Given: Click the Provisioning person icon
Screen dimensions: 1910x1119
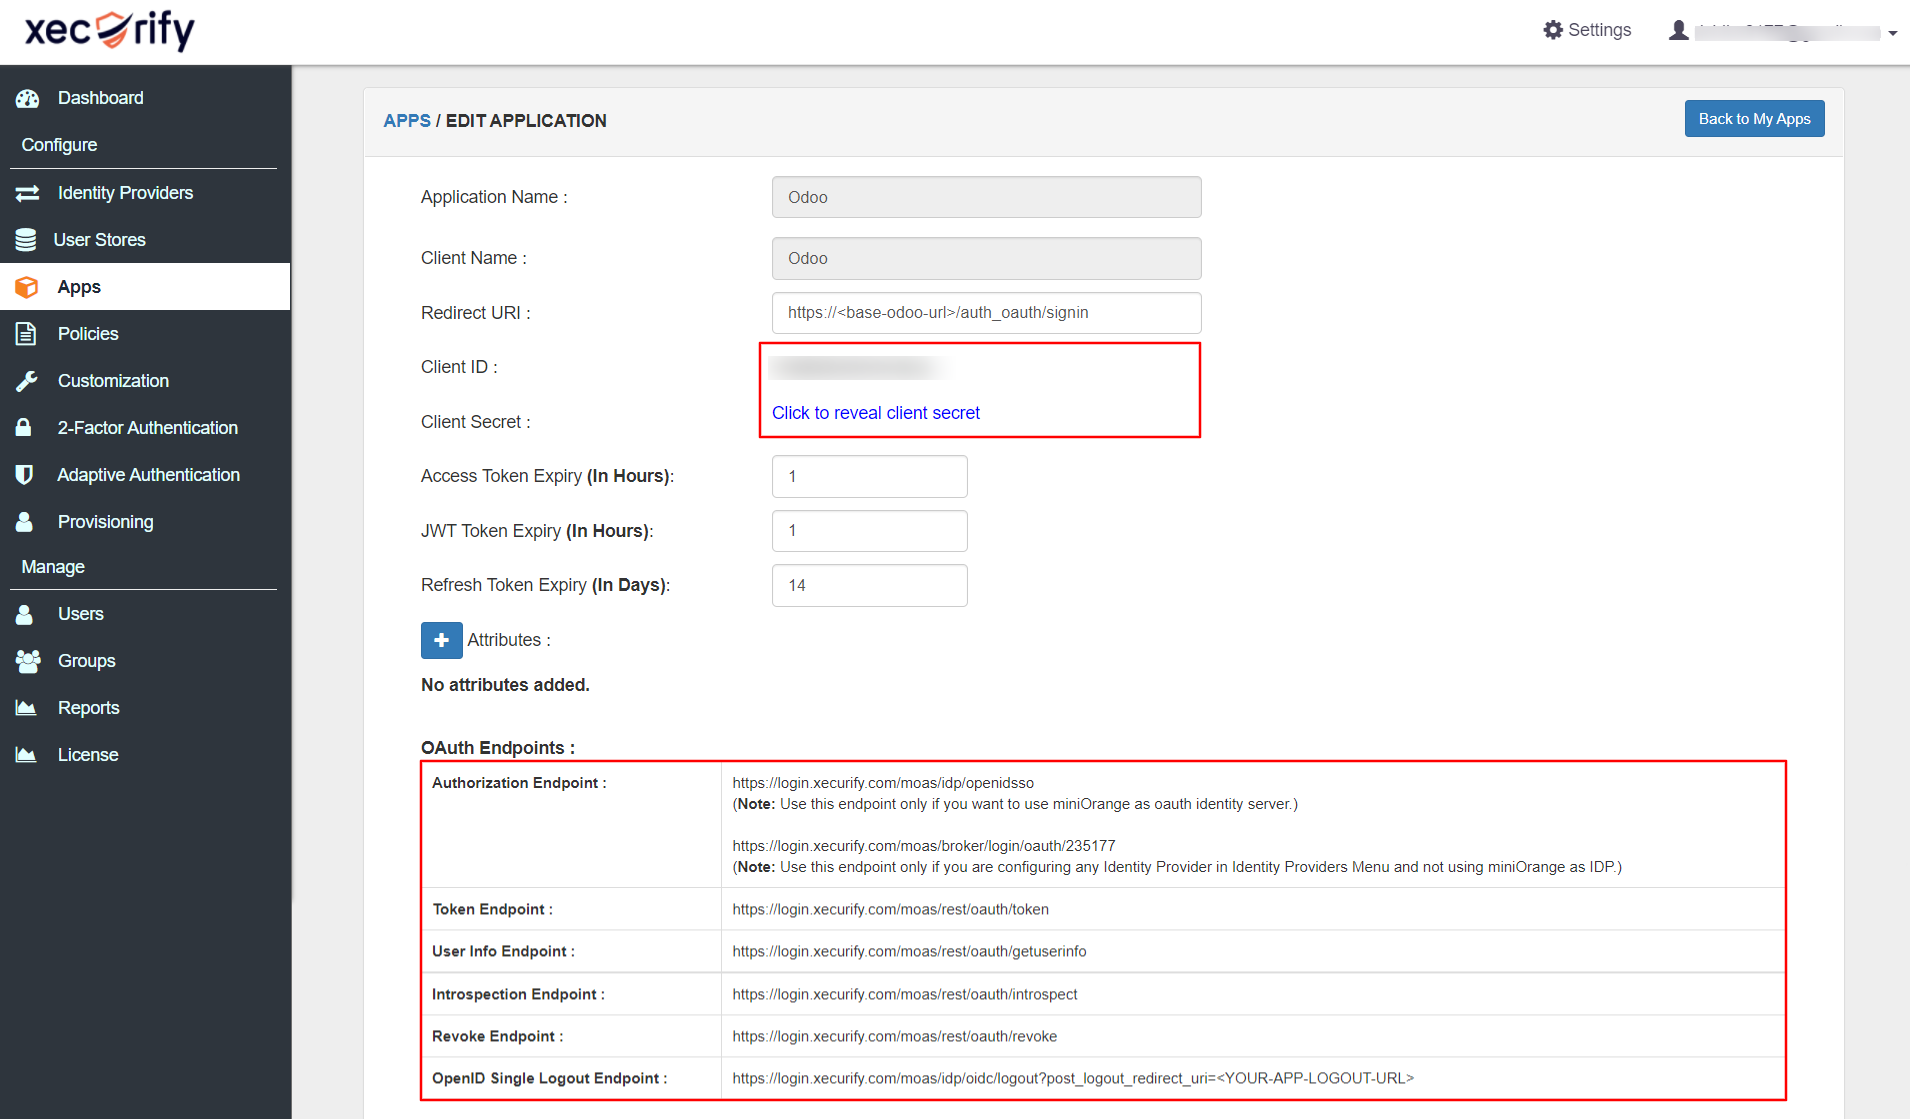Looking at the screenshot, I should click(x=25, y=522).
